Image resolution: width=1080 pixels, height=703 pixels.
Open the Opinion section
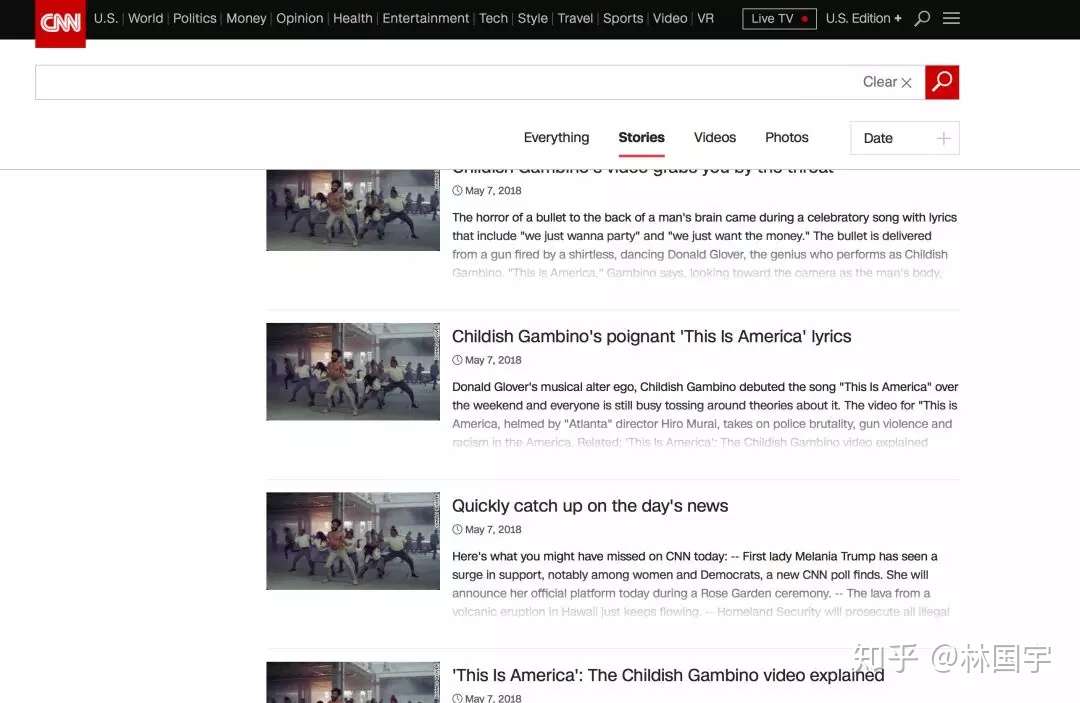[300, 19]
